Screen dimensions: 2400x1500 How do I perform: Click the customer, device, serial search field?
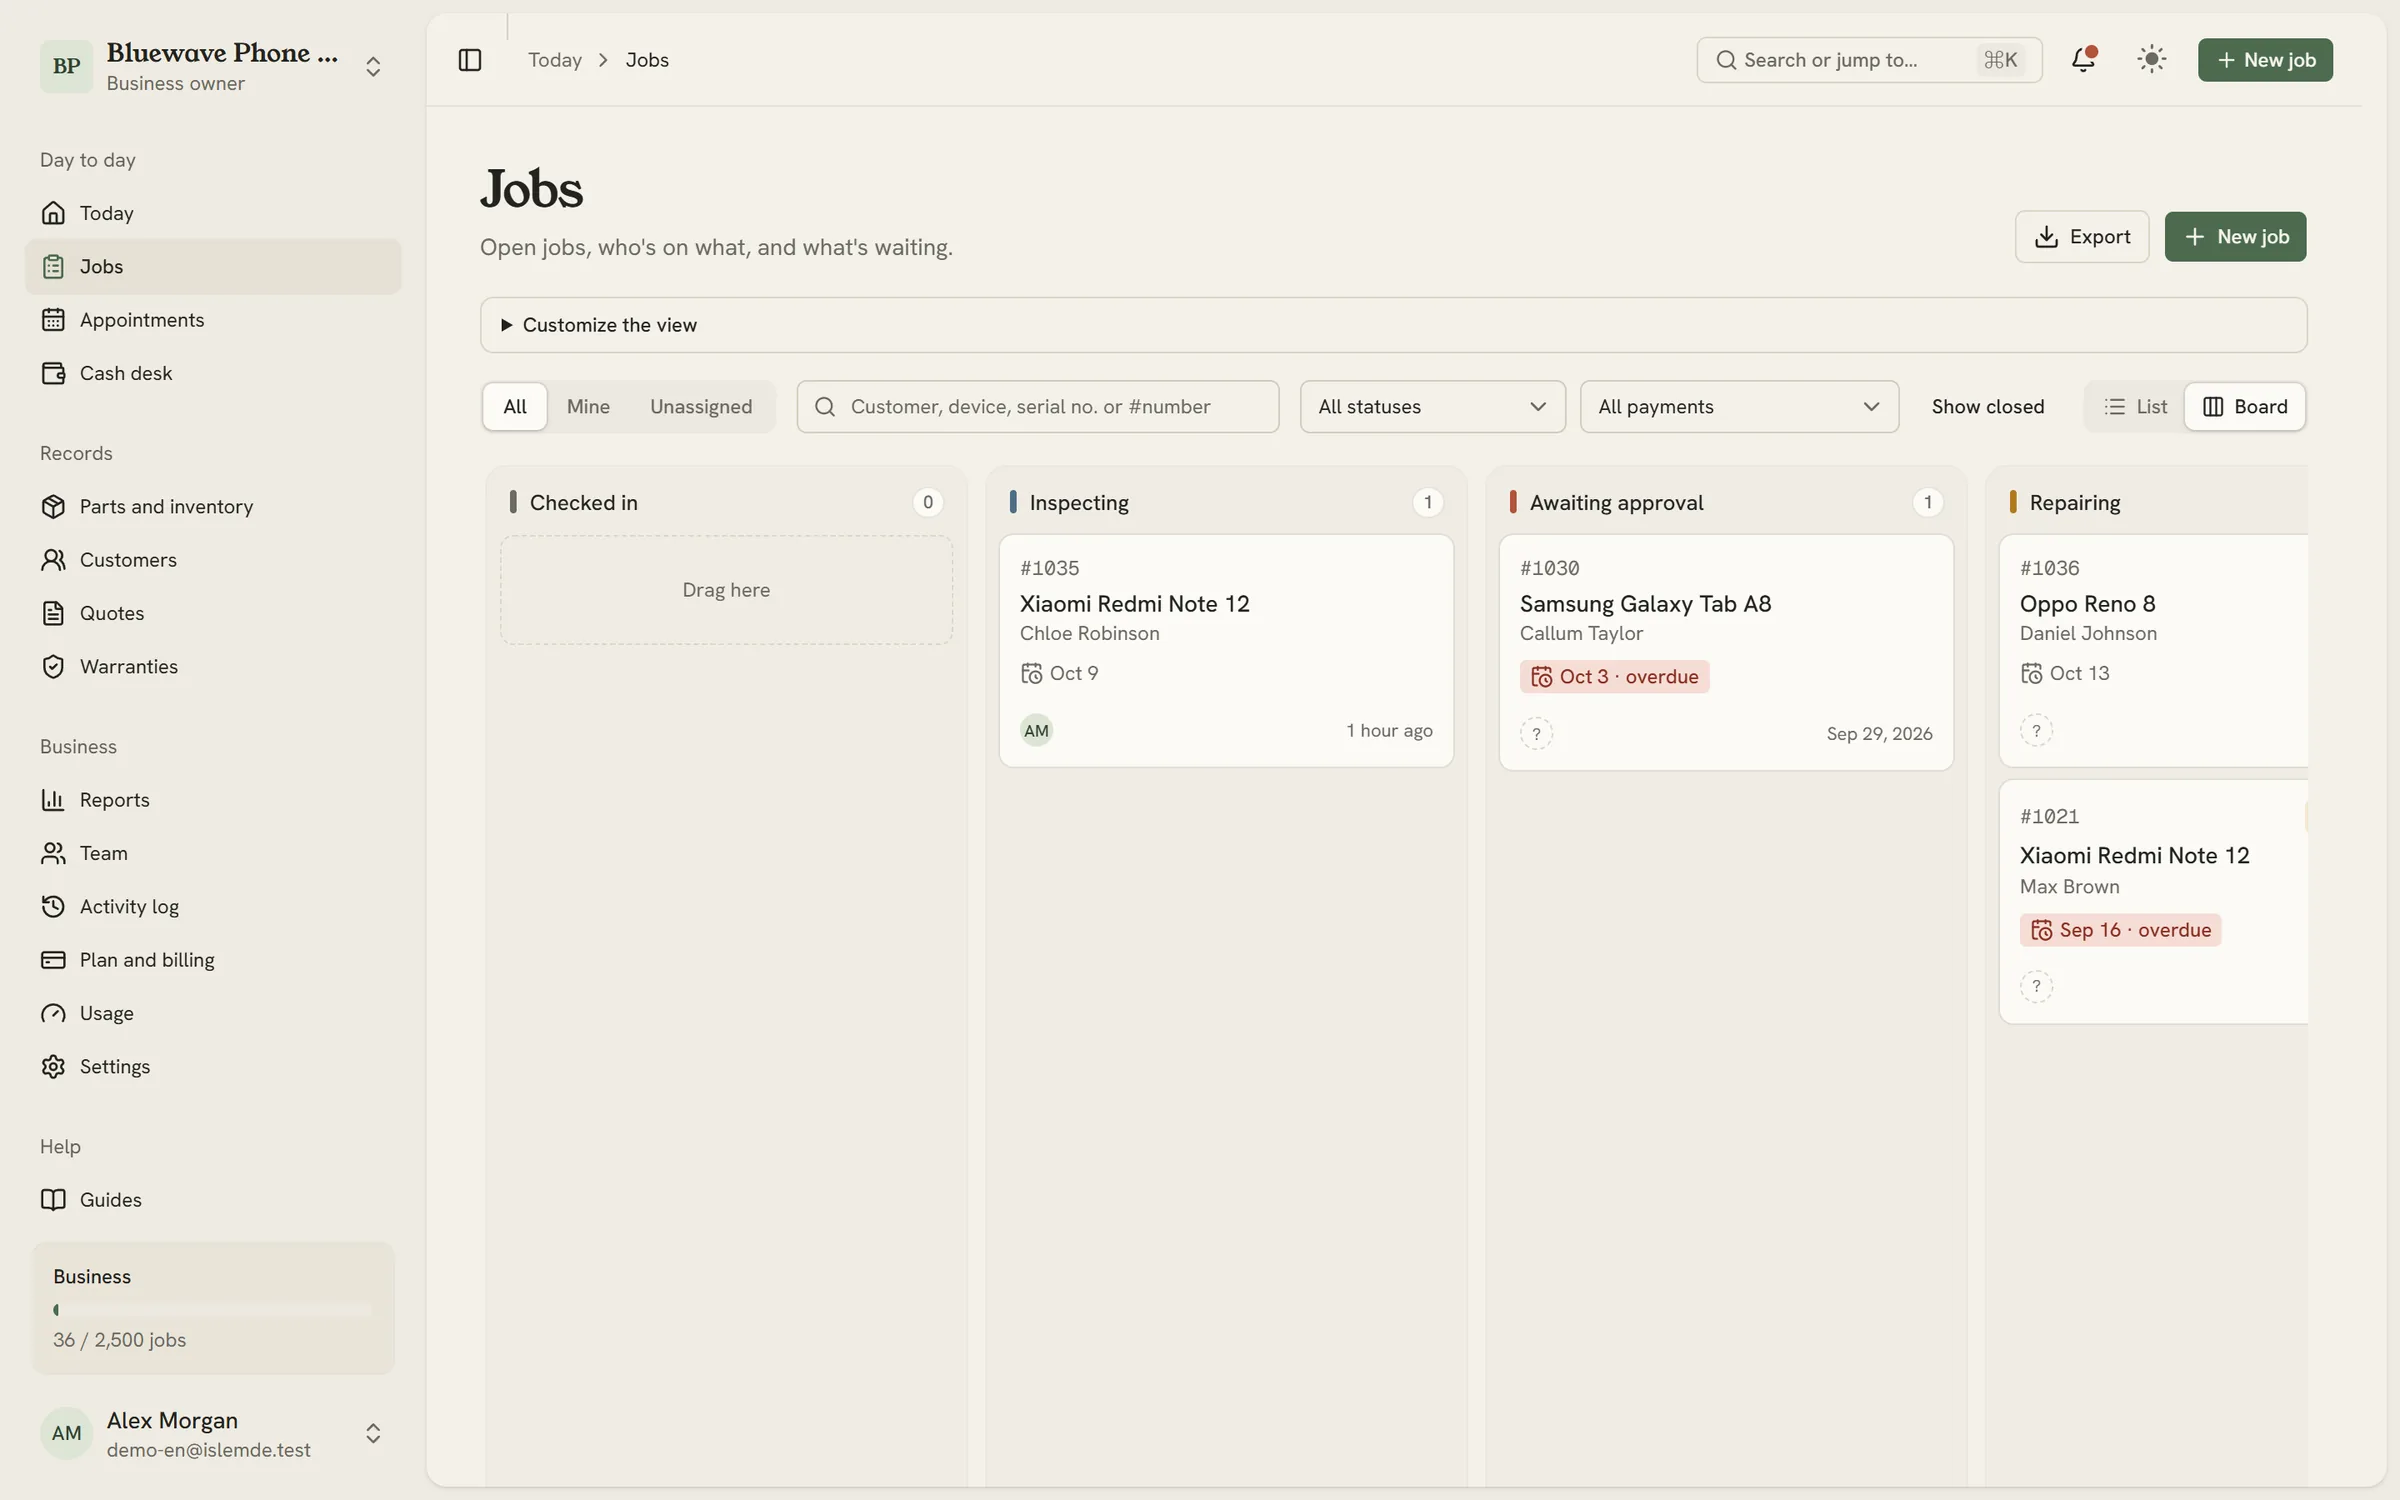(1037, 406)
